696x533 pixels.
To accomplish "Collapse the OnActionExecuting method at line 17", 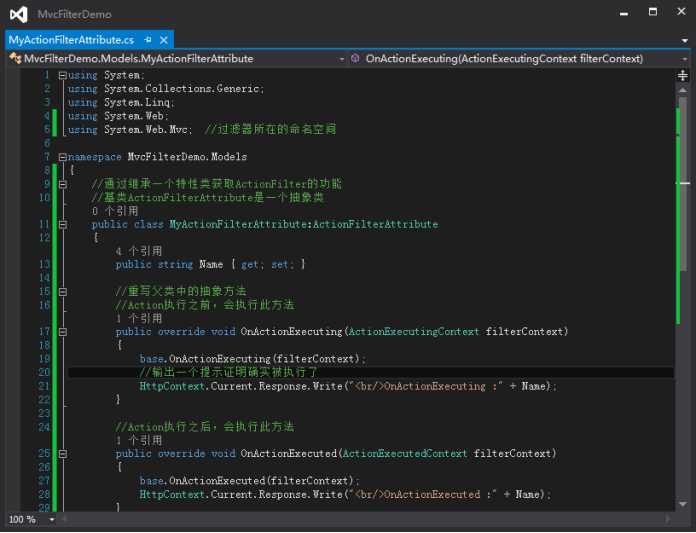I will click(63, 332).
